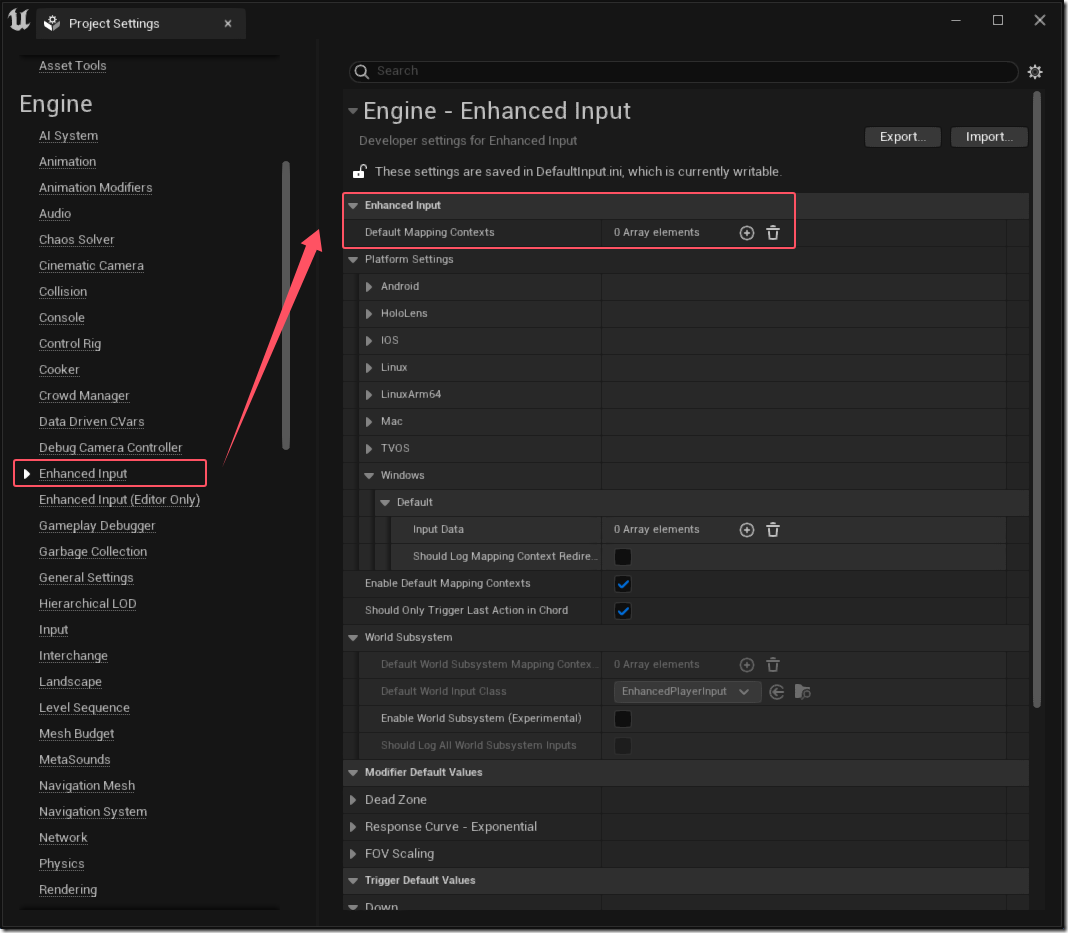Toggle Should Log Mapping Context Redirects checkbox
This screenshot has width=1068, height=933.
(x=623, y=556)
